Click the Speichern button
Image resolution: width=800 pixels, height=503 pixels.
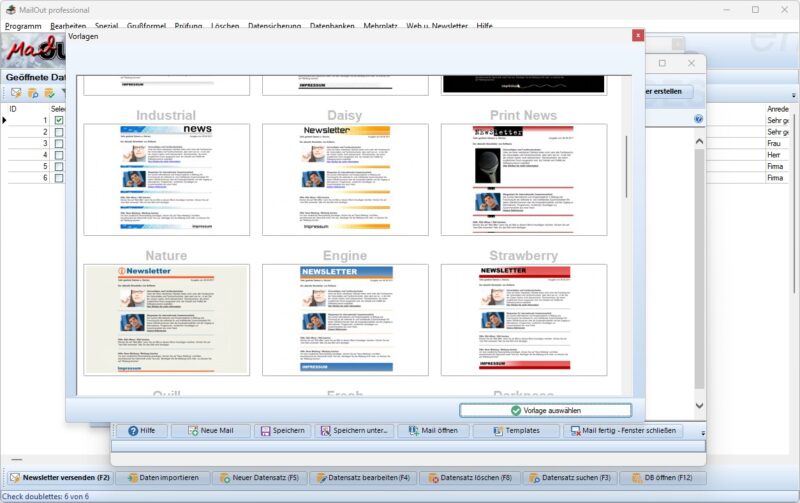[283, 431]
